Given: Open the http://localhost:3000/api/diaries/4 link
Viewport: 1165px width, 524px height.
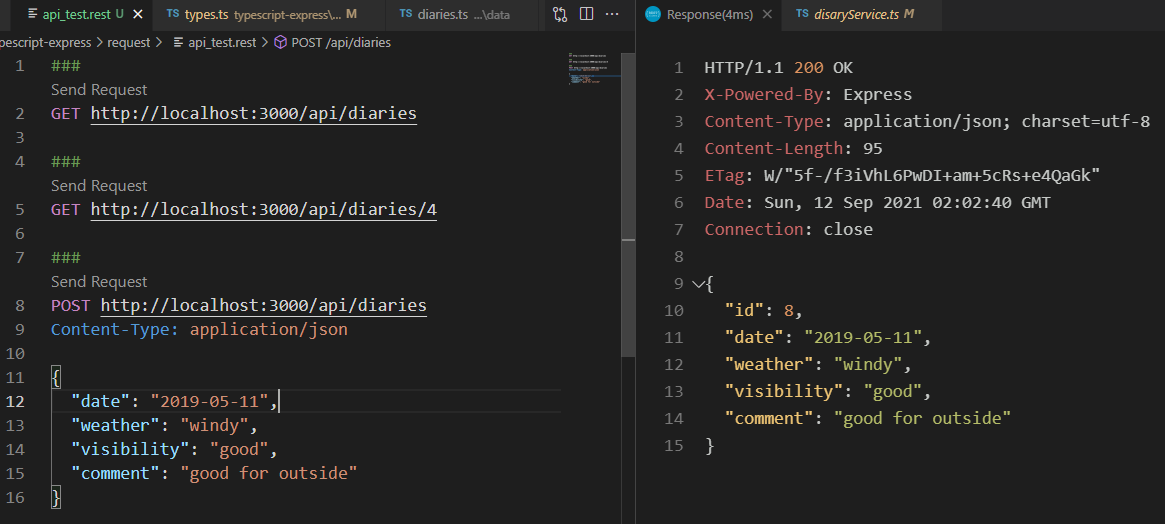Looking at the screenshot, I should [264, 210].
